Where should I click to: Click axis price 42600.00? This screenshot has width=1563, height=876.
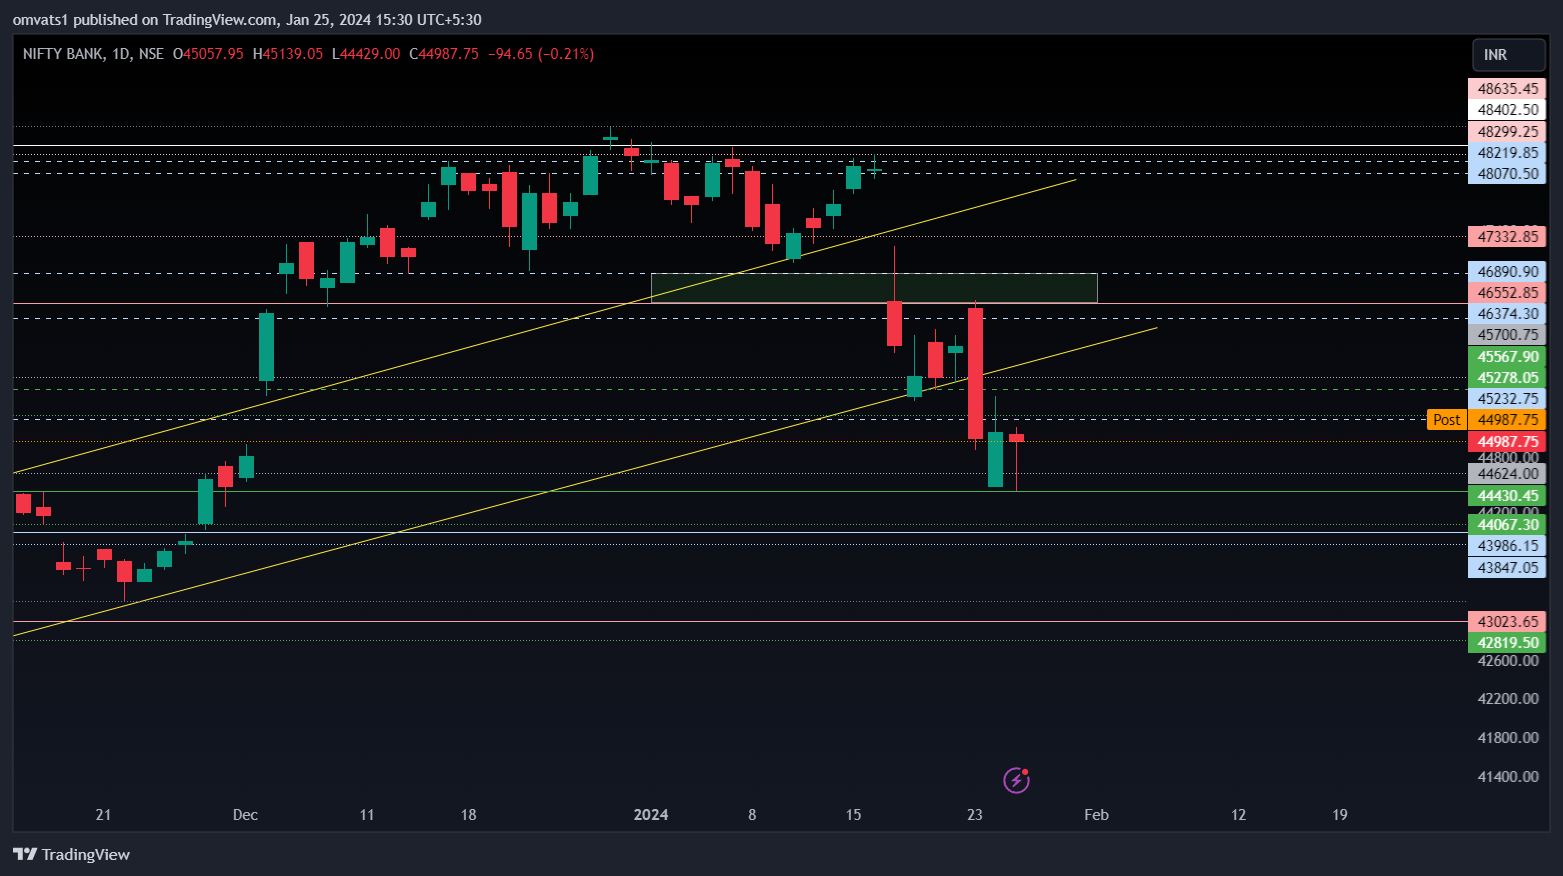click(1508, 661)
